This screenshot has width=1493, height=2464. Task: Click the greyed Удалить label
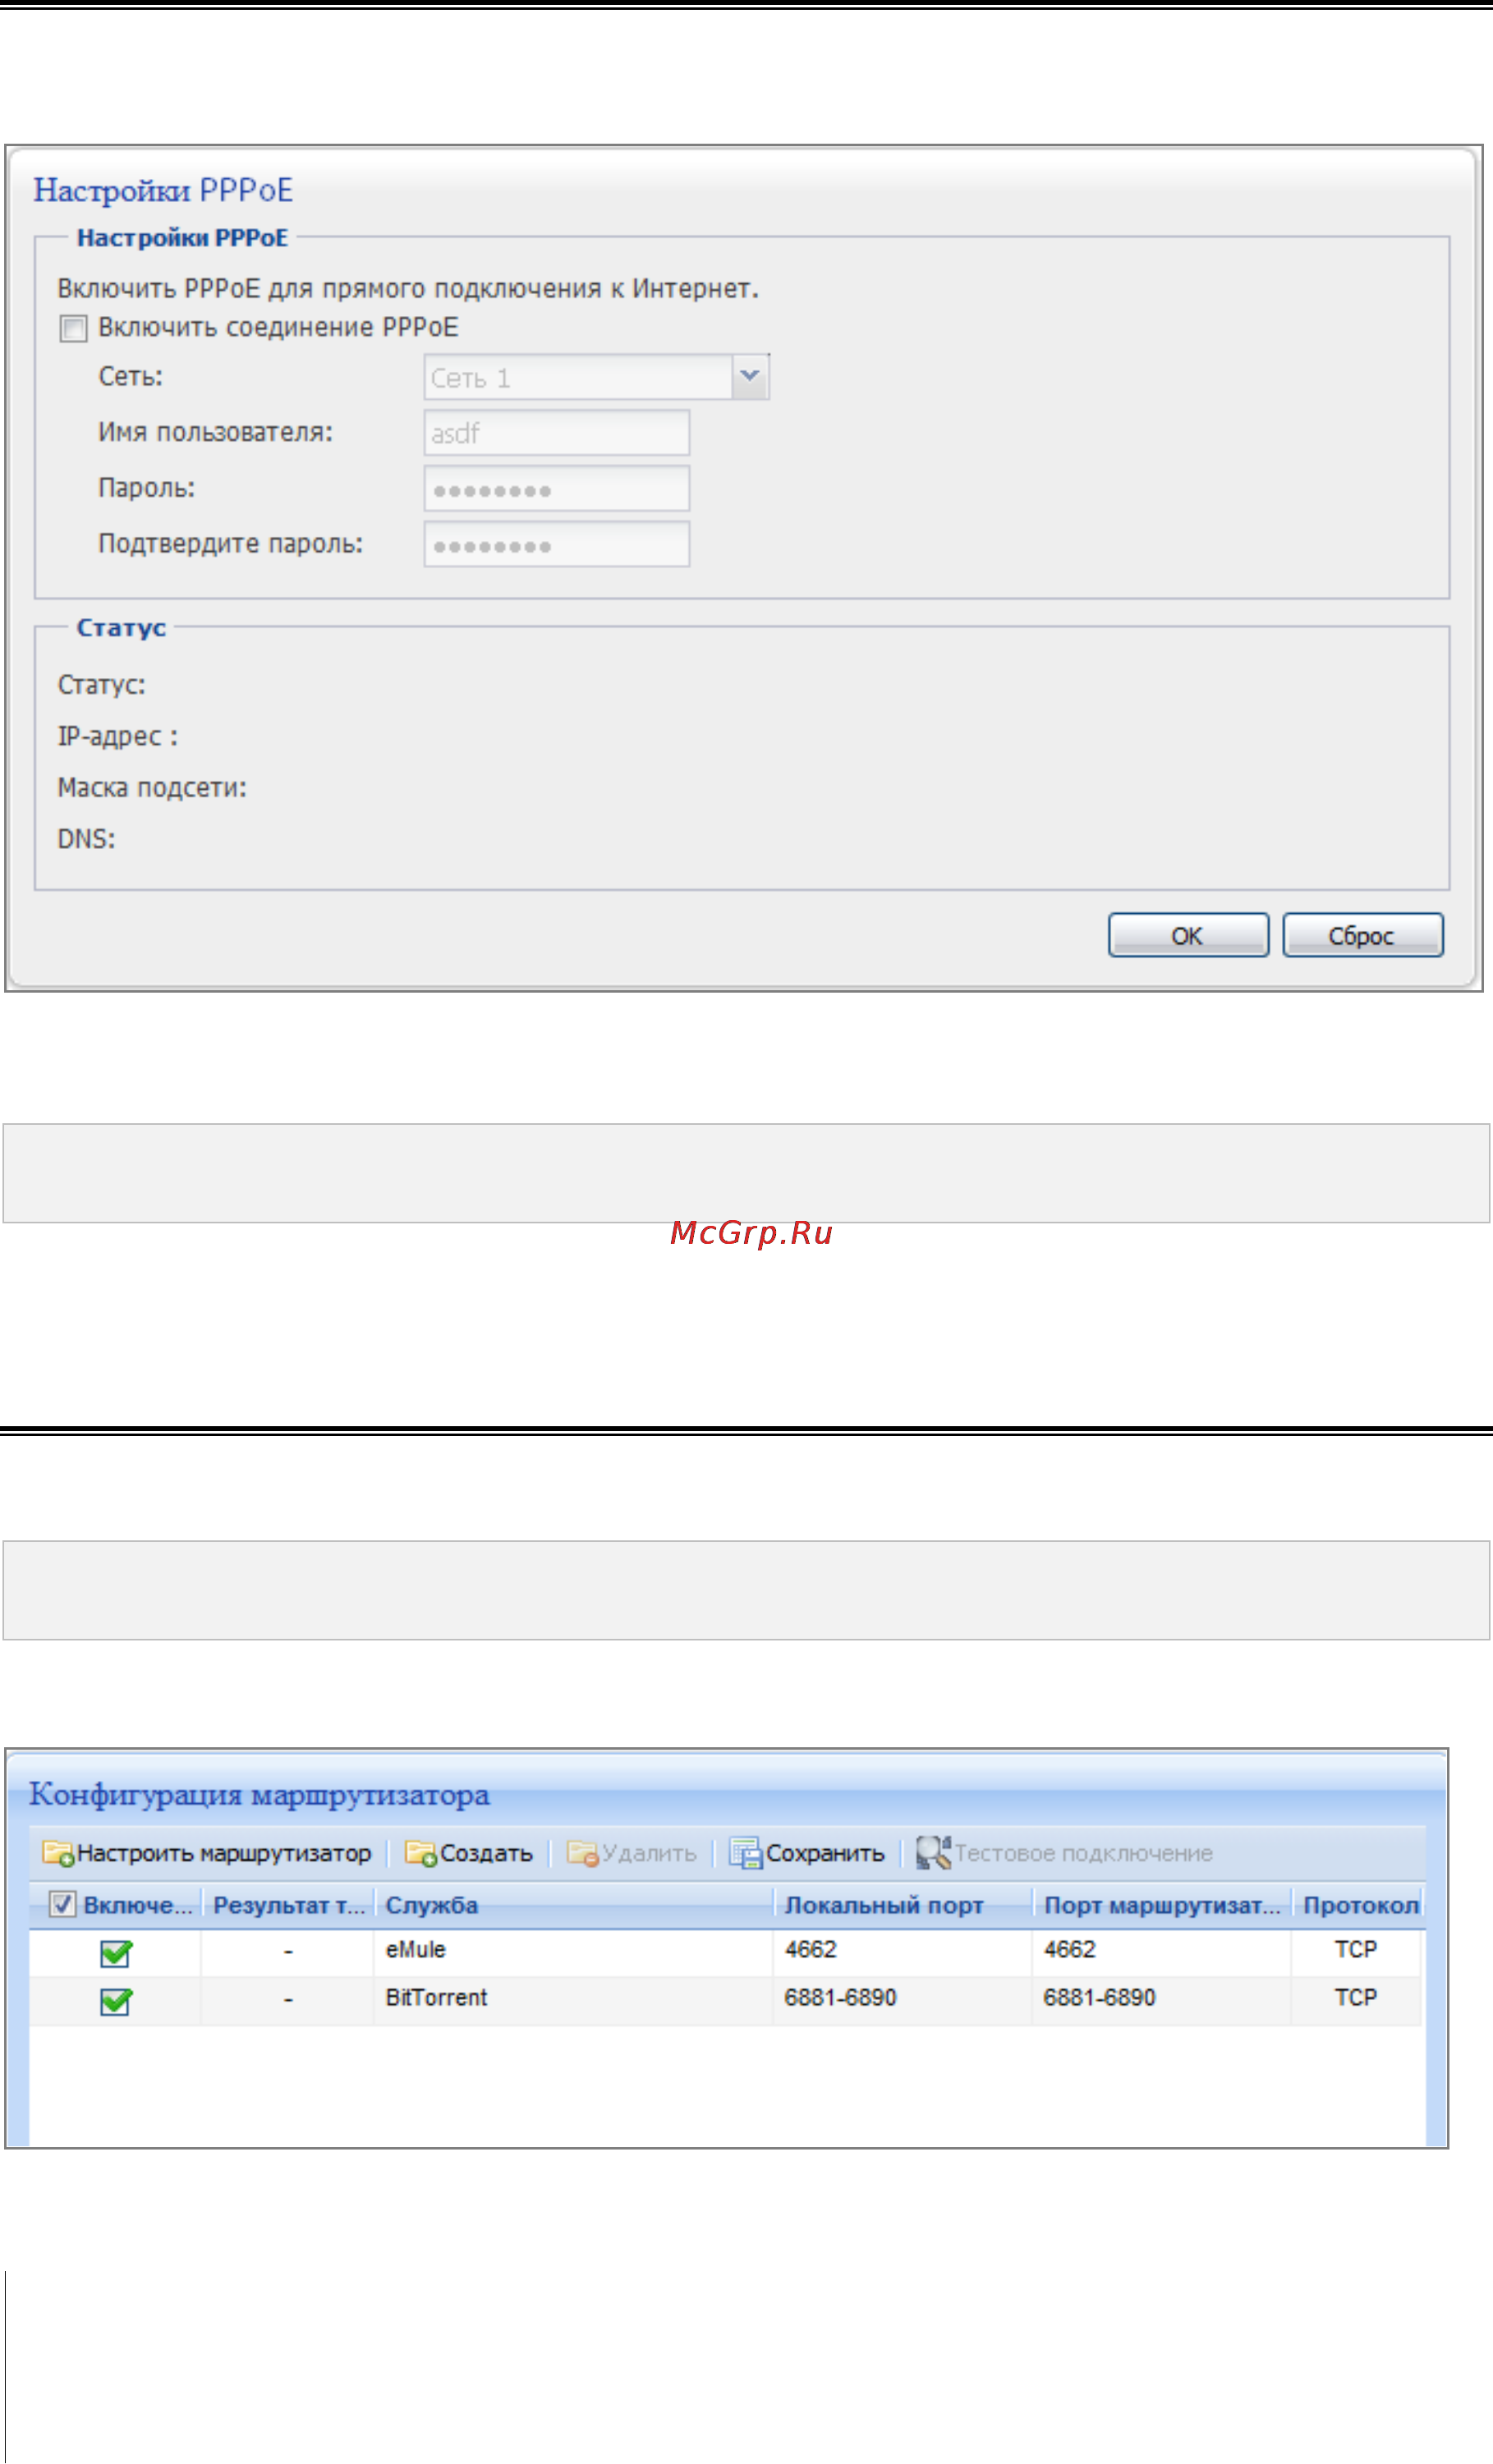pos(649,1853)
